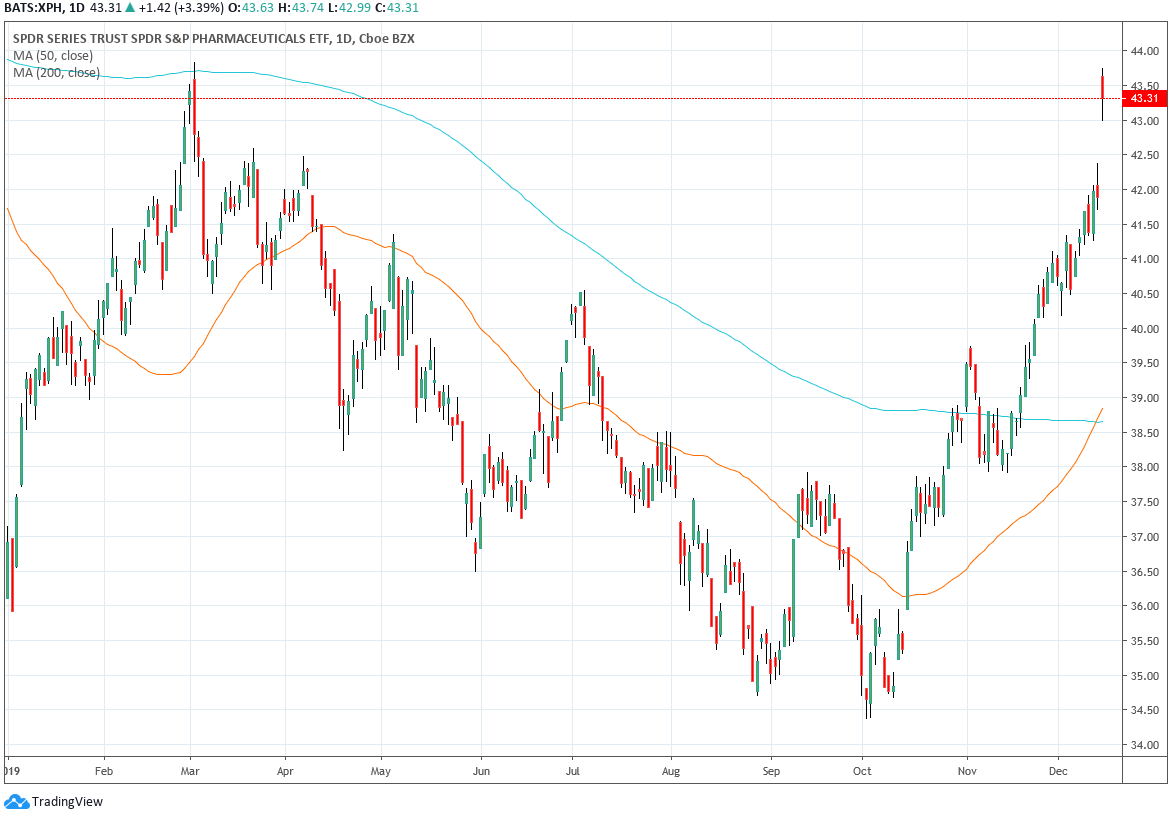Click the 44.00 price axis label
This screenshot has height=817, width=1173.
tap(1145, 52)
